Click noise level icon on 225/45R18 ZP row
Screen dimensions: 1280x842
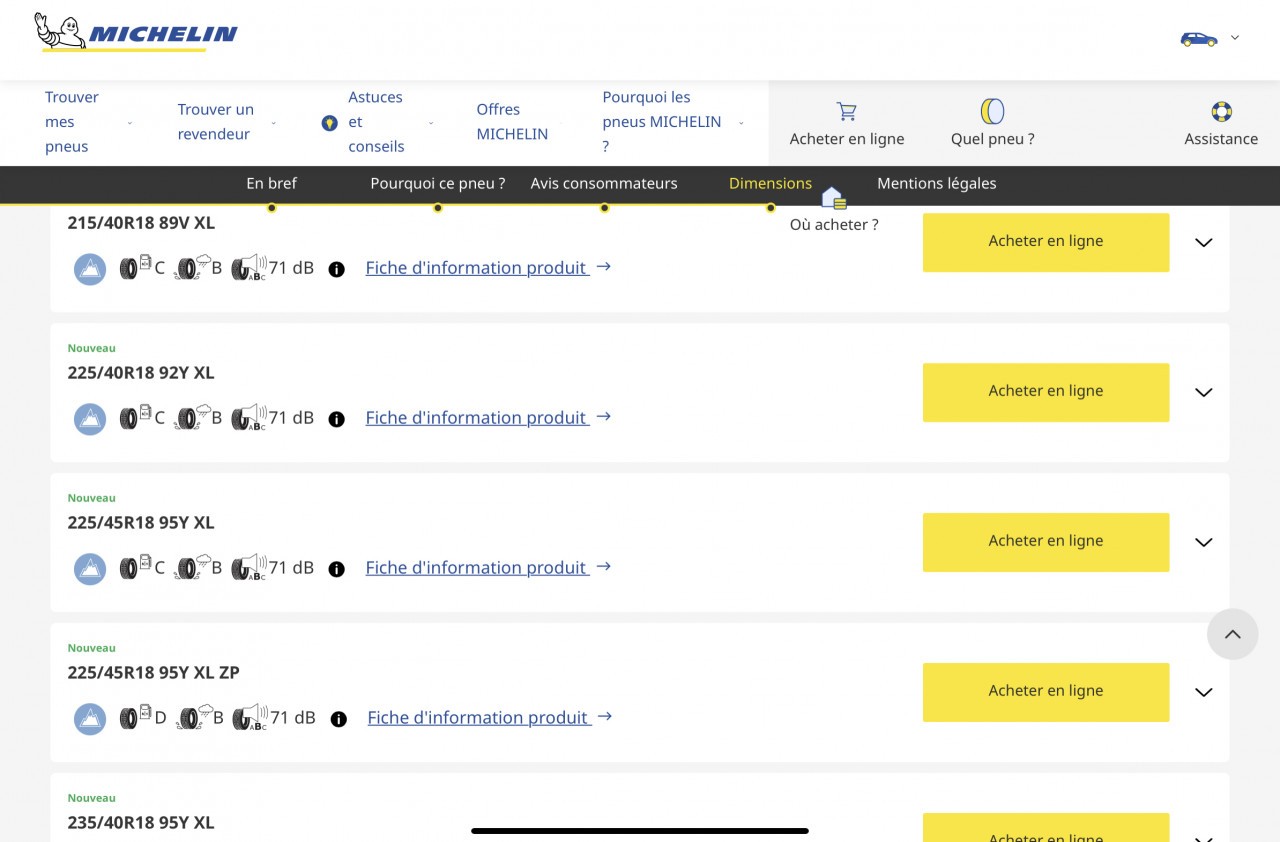pos(250,717)
